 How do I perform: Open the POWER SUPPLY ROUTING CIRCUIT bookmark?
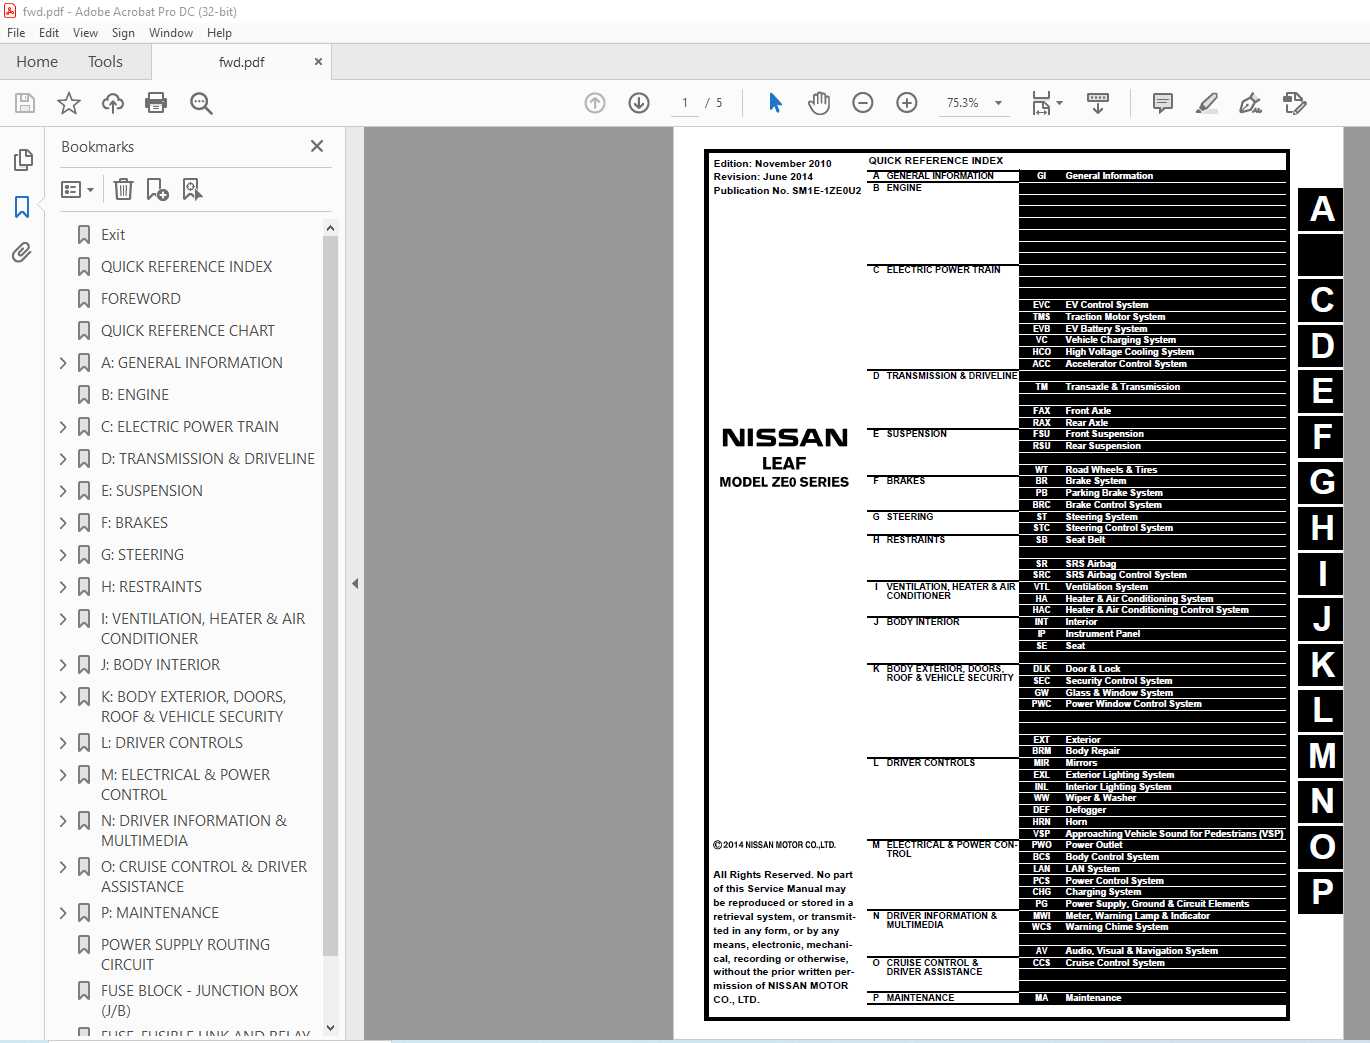185,955
